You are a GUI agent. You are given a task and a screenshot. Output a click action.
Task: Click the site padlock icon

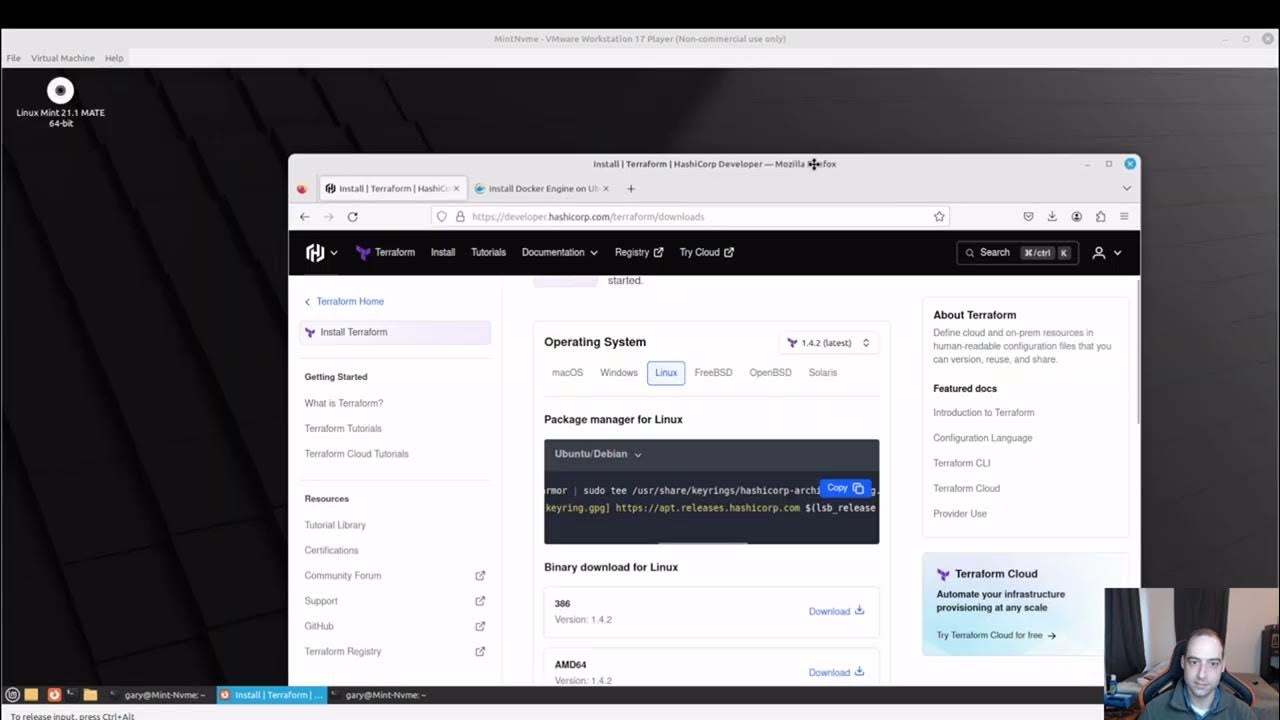(x=460, y=216)
